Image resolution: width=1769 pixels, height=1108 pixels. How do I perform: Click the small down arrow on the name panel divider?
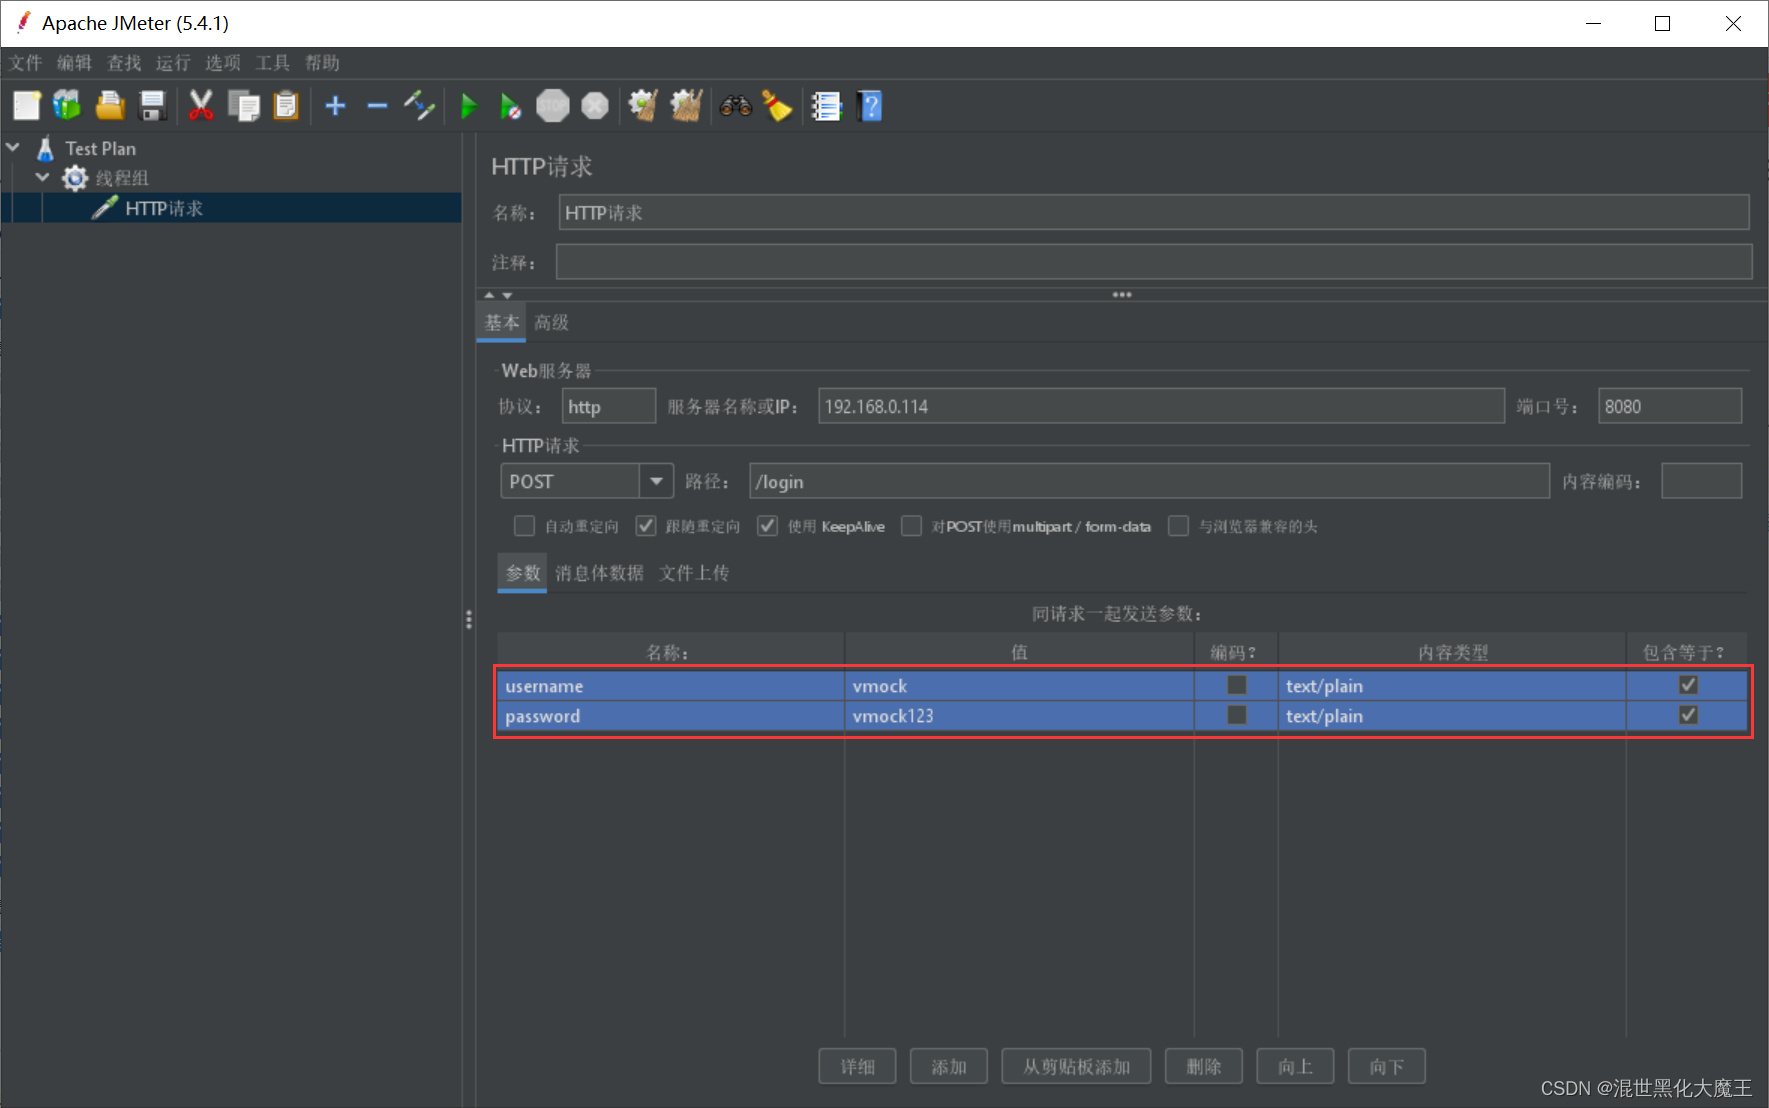[x=507, y=295]
